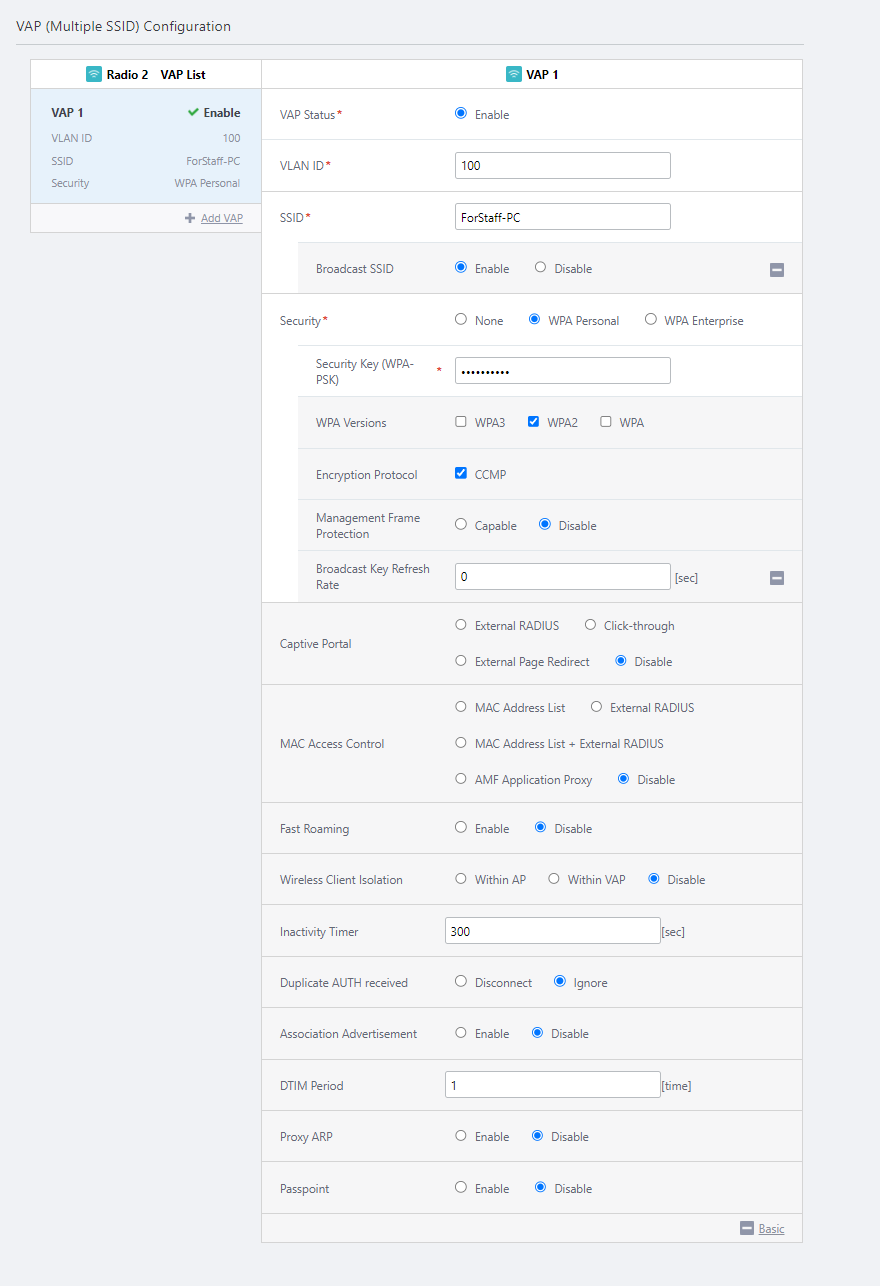Click the SSID text field
Viewport: 880px width, 1286px height.
[562, 217]
